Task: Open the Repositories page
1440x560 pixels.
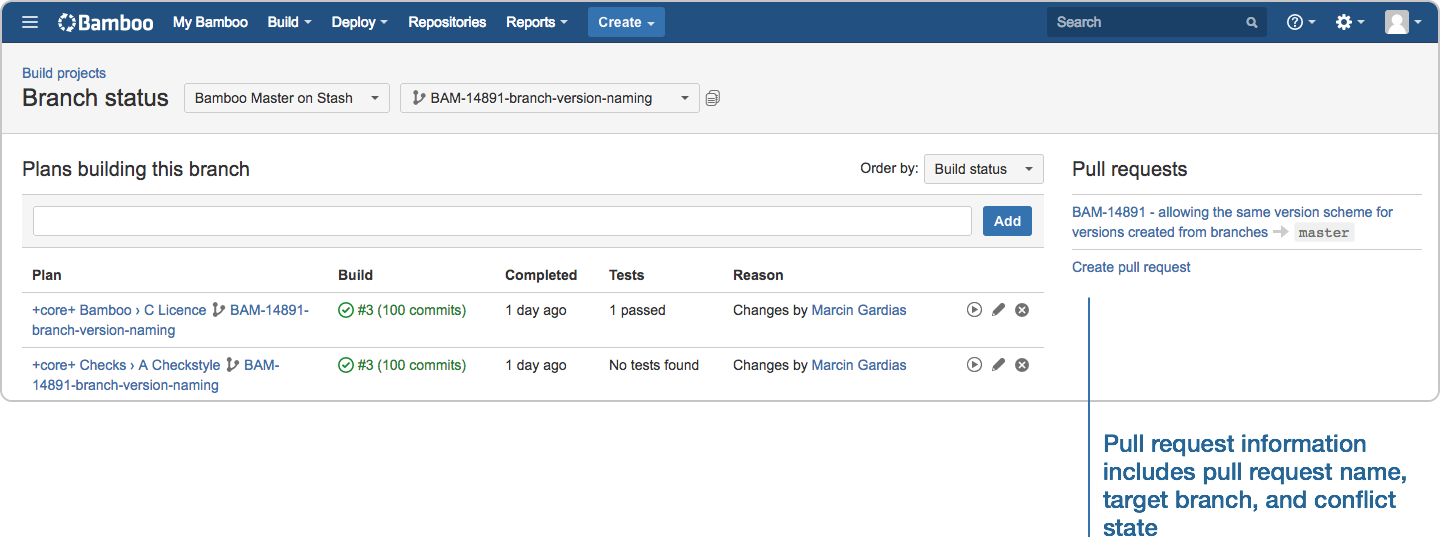Action: coord(447,22)
